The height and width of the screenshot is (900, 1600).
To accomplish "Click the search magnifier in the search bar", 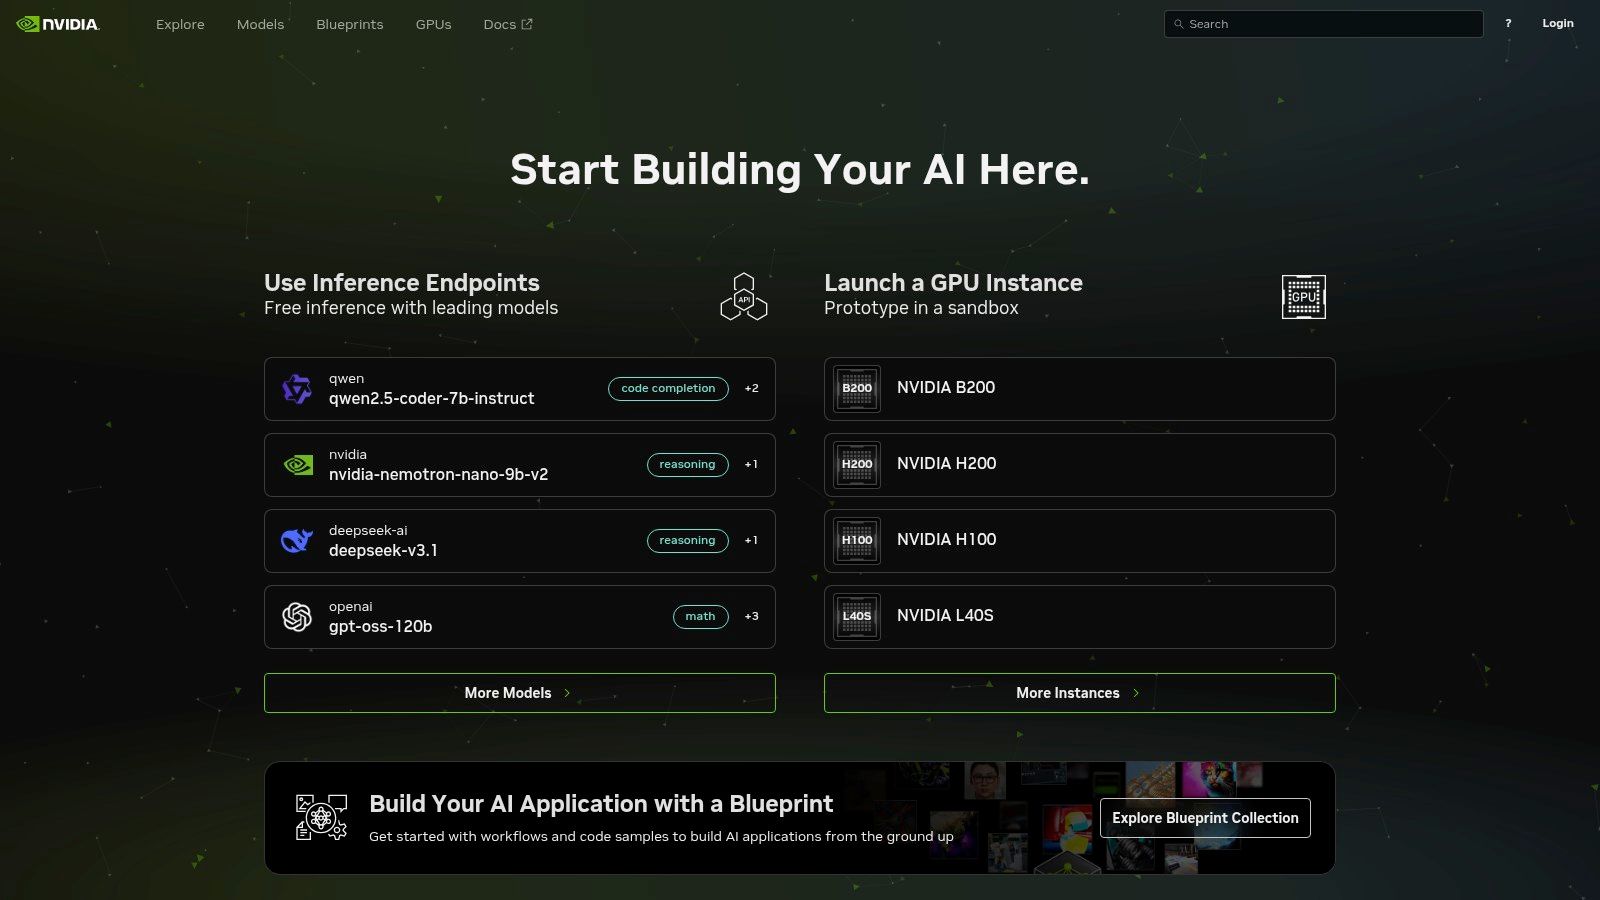I will [x=1179, y=23].
